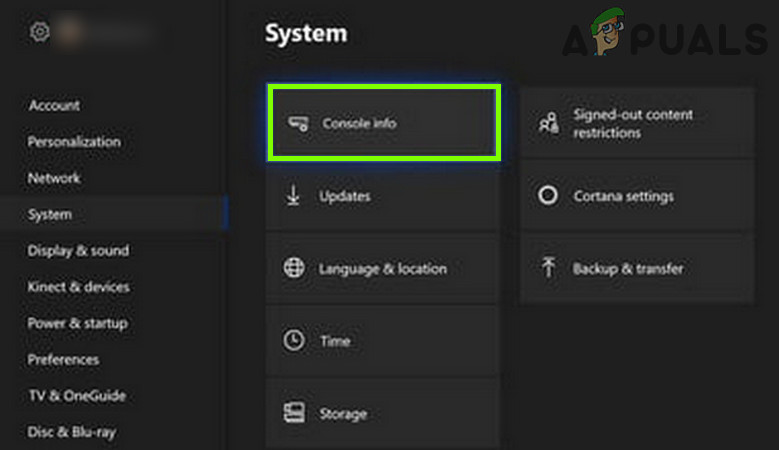Click the Cortana circle icon
This screenshot has height=450, width=779.
pyautogui.click(x=548, y=196)
